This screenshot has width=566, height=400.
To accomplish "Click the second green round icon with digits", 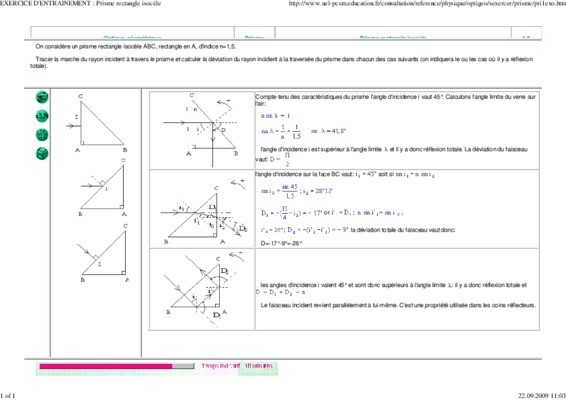I will coord(42,116).
